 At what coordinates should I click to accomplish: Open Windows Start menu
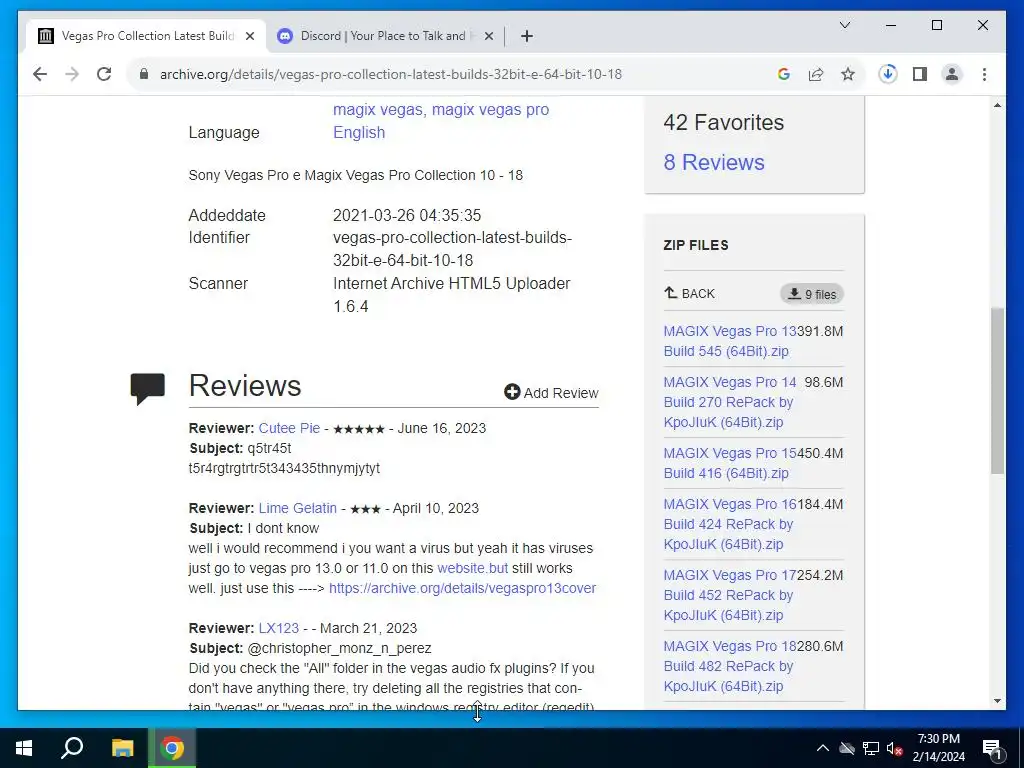pyautogui.click(x=24, y=748)
